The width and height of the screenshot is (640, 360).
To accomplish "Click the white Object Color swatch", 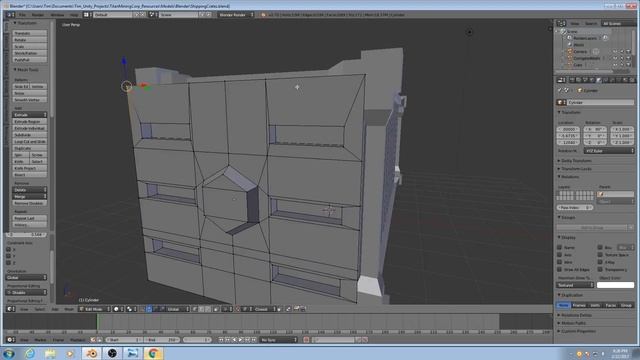I will [x=616, y=285].
